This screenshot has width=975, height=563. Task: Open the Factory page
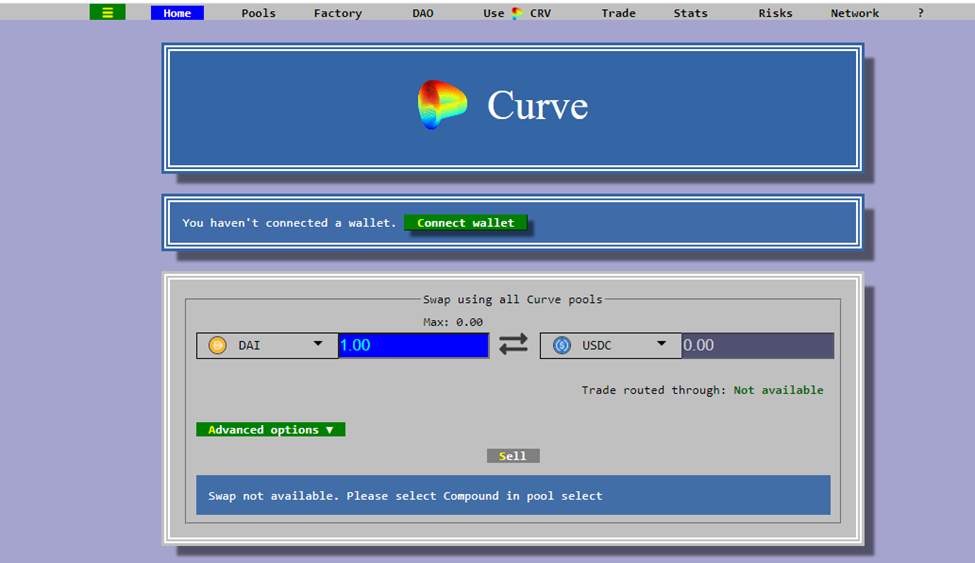click(338, 13)
